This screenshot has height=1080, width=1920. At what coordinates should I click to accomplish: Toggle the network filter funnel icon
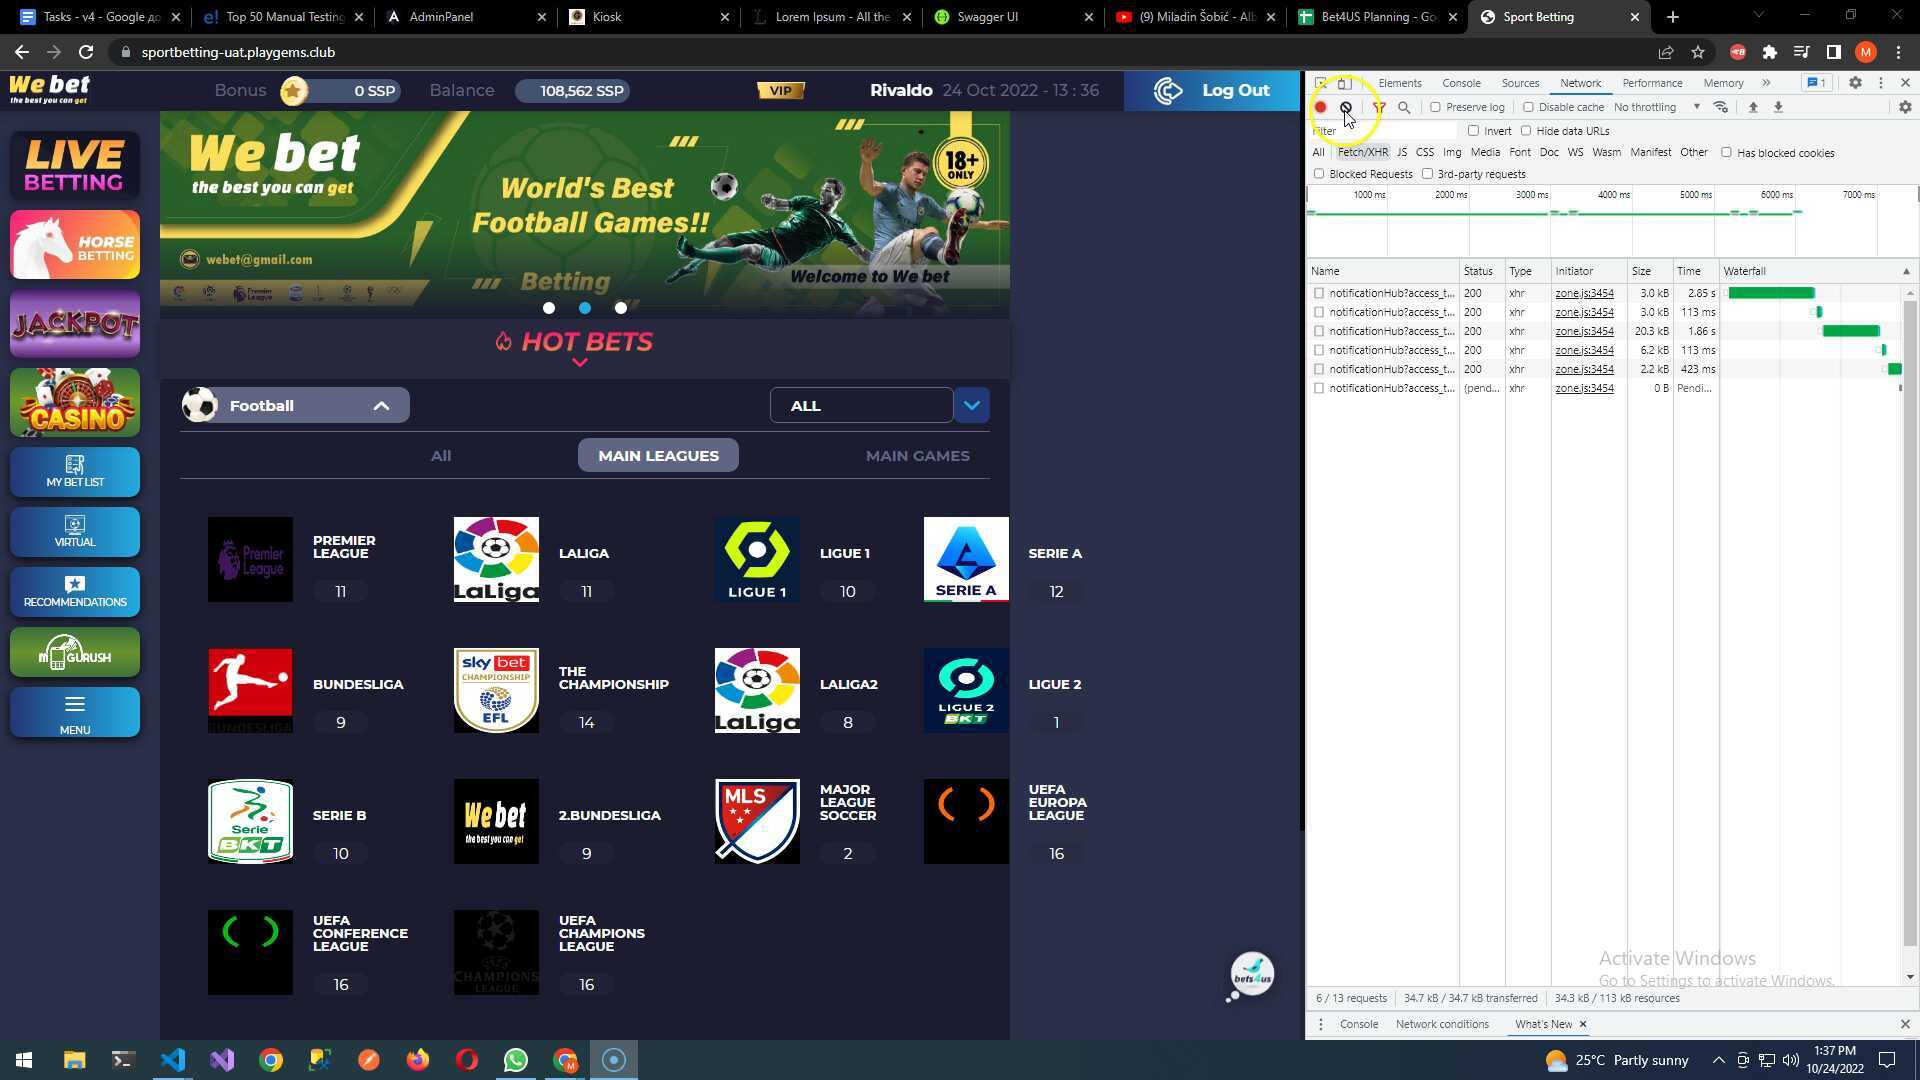point(1379,107)
